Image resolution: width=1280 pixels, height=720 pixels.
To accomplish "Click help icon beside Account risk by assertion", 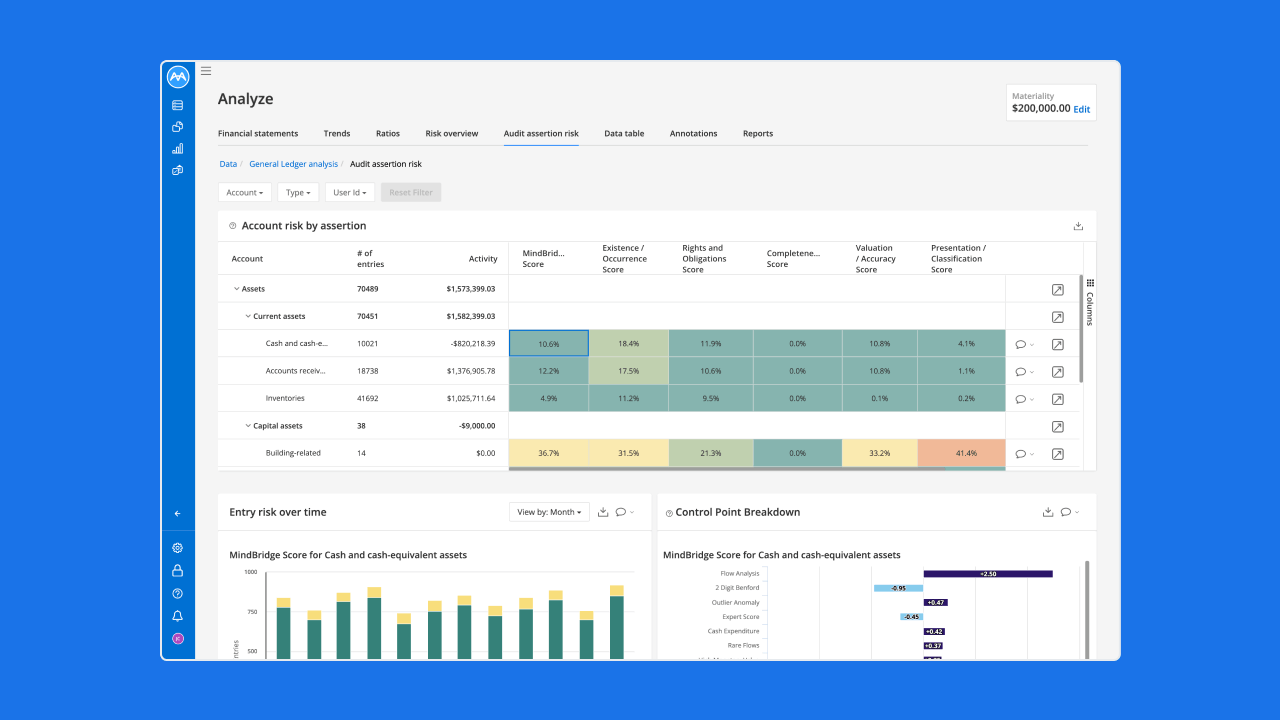I will pos(233,226).
